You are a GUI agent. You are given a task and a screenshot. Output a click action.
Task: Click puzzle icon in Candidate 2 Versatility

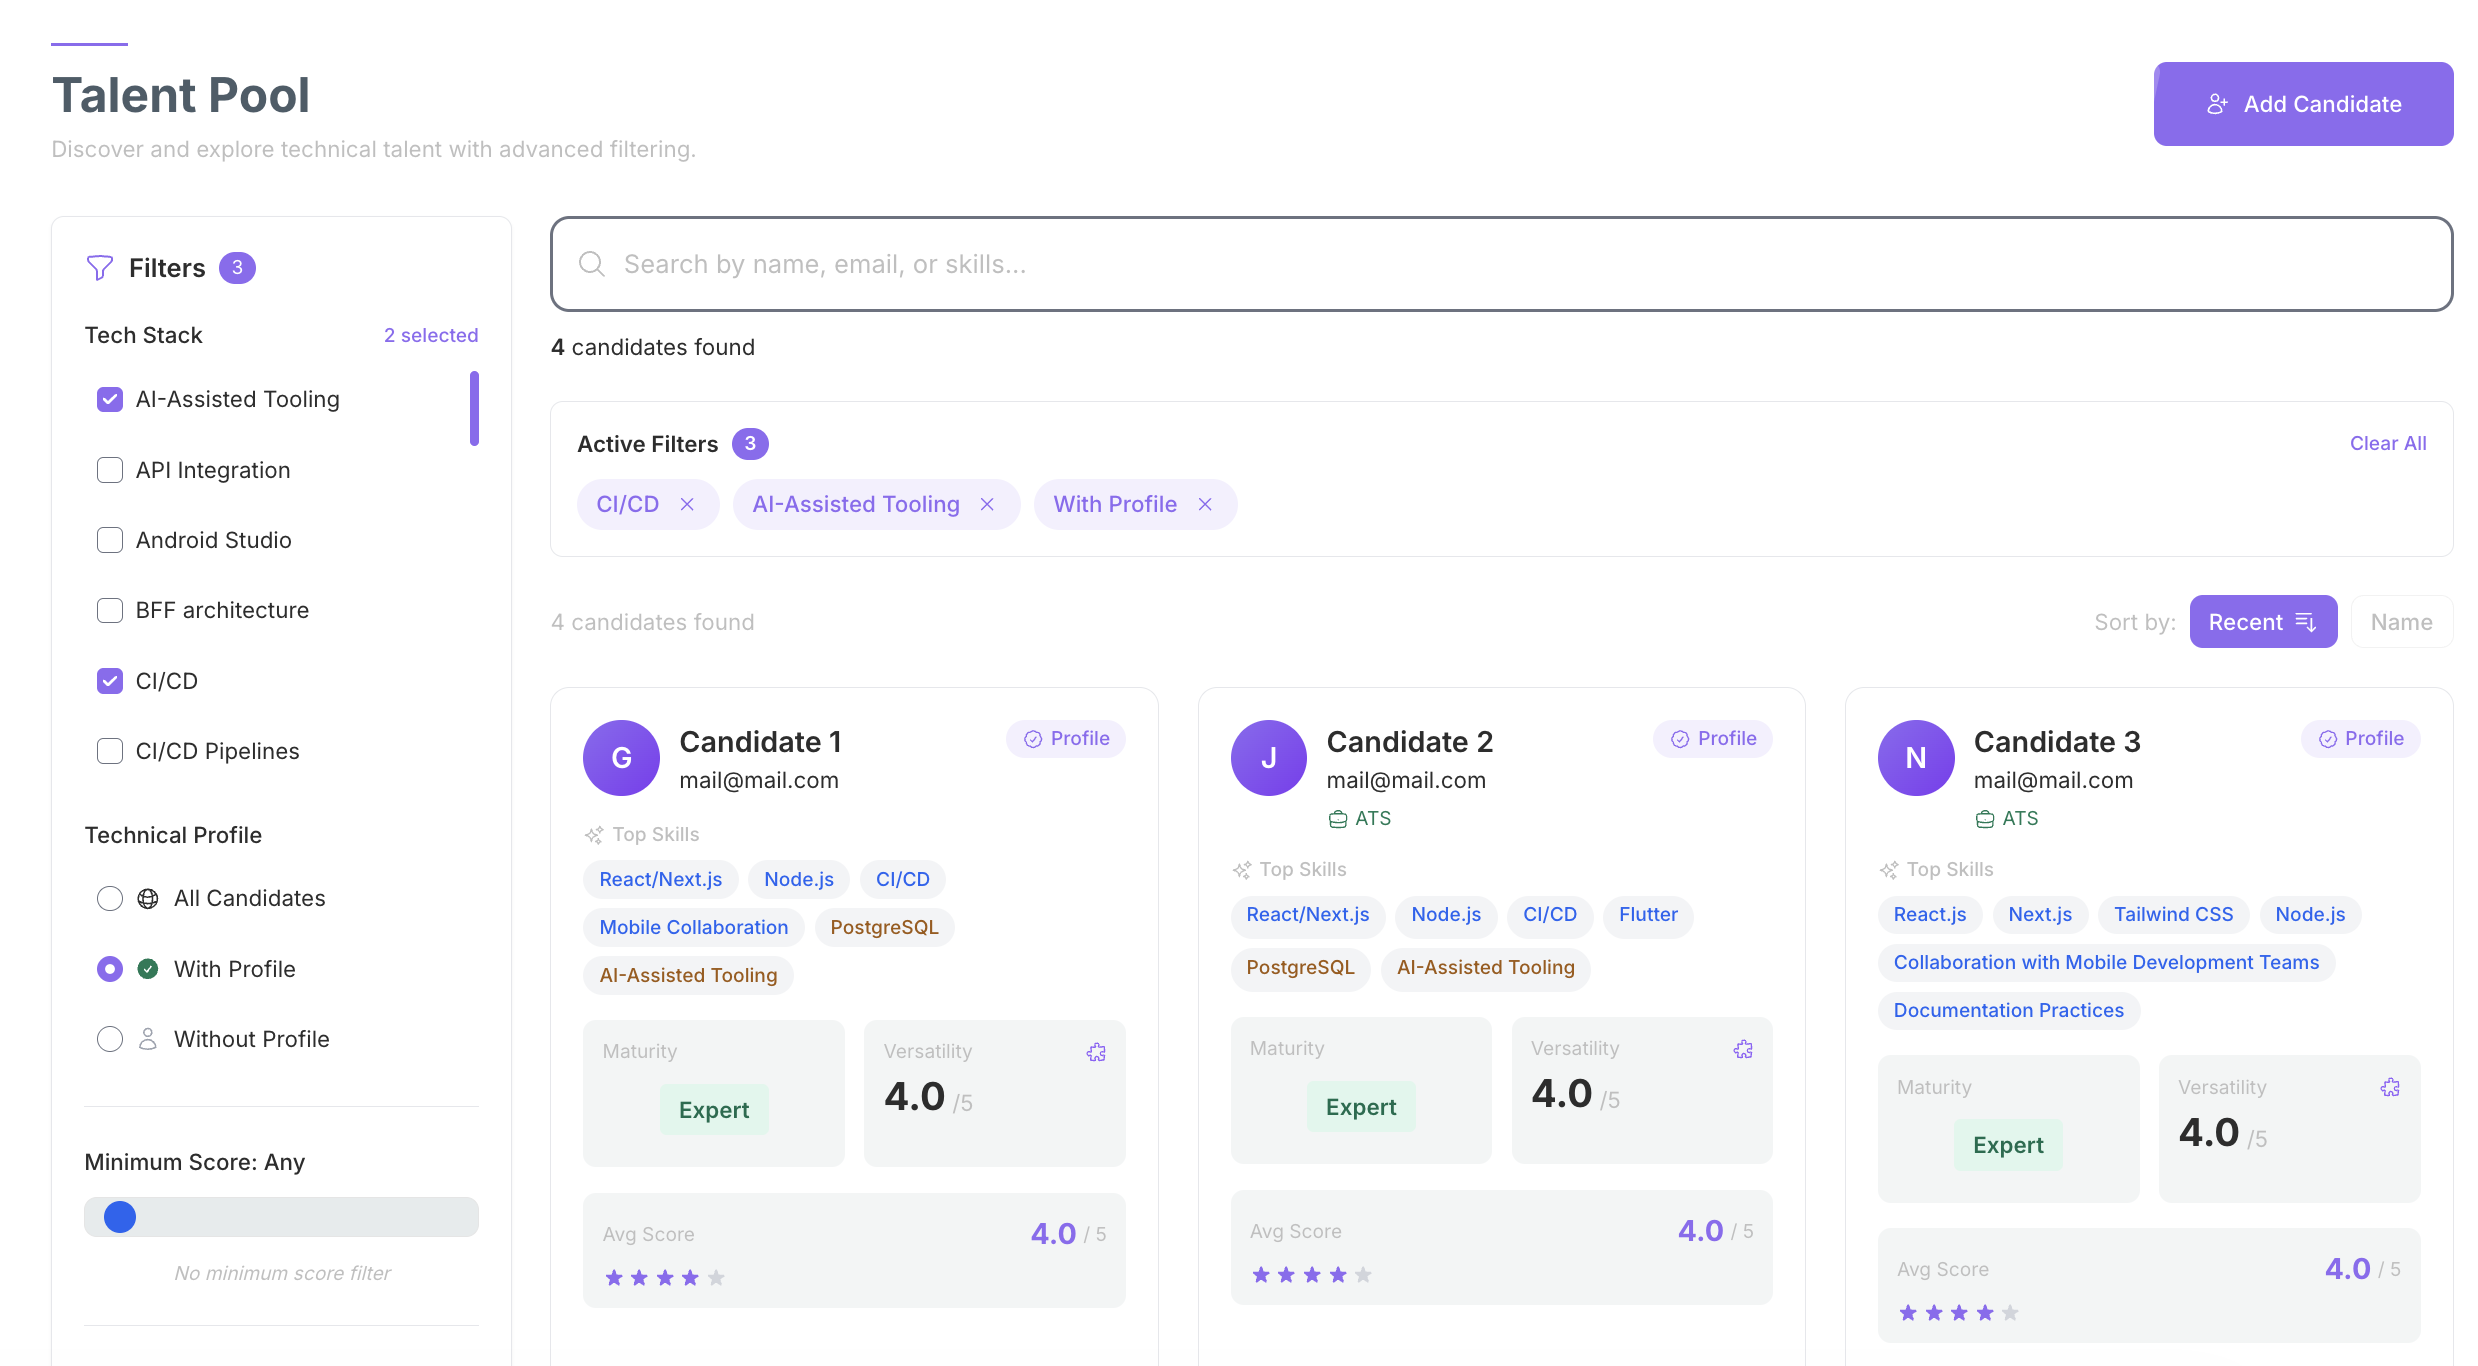click(x=1743, y=1049)
